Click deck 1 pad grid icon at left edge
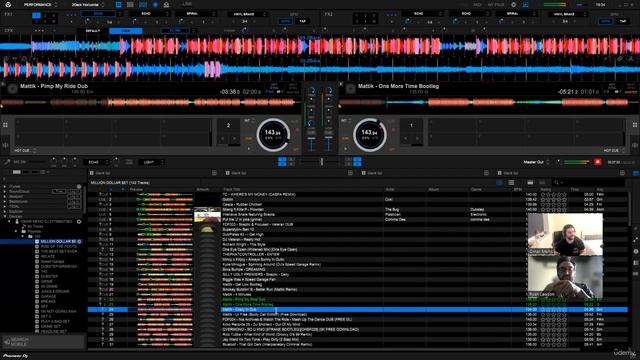This screenshot has height=360, width=640. (5, 125)
